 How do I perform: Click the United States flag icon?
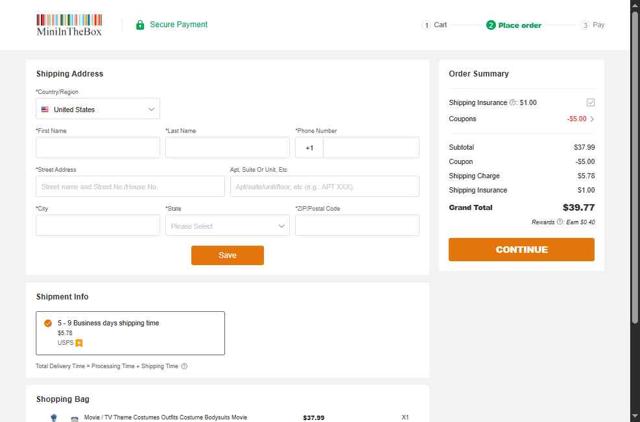coord(45,109)
